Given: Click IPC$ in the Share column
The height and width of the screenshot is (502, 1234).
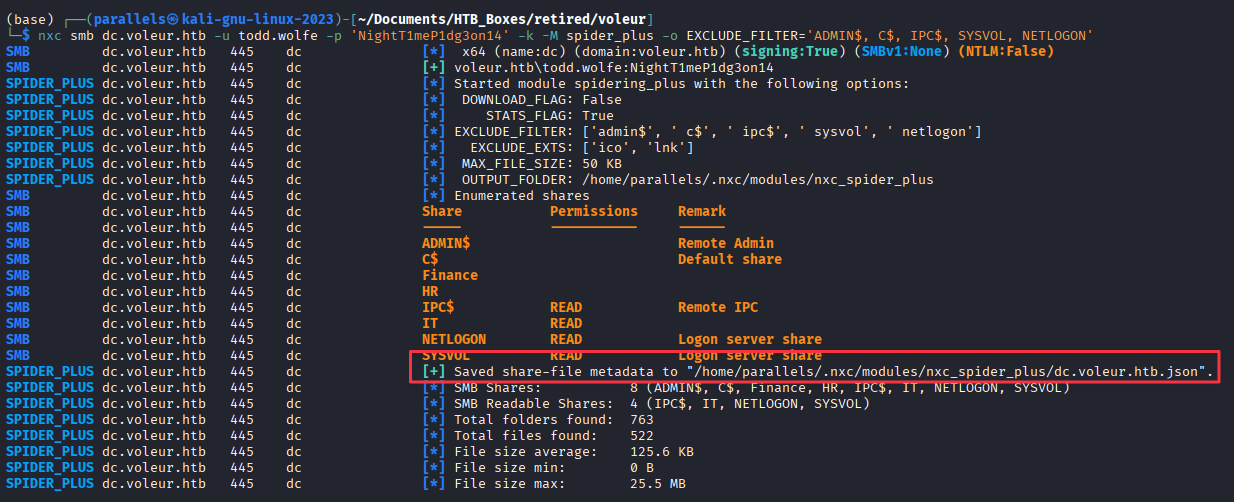Looking at the screenshot, I should click(x=438, y=307).
